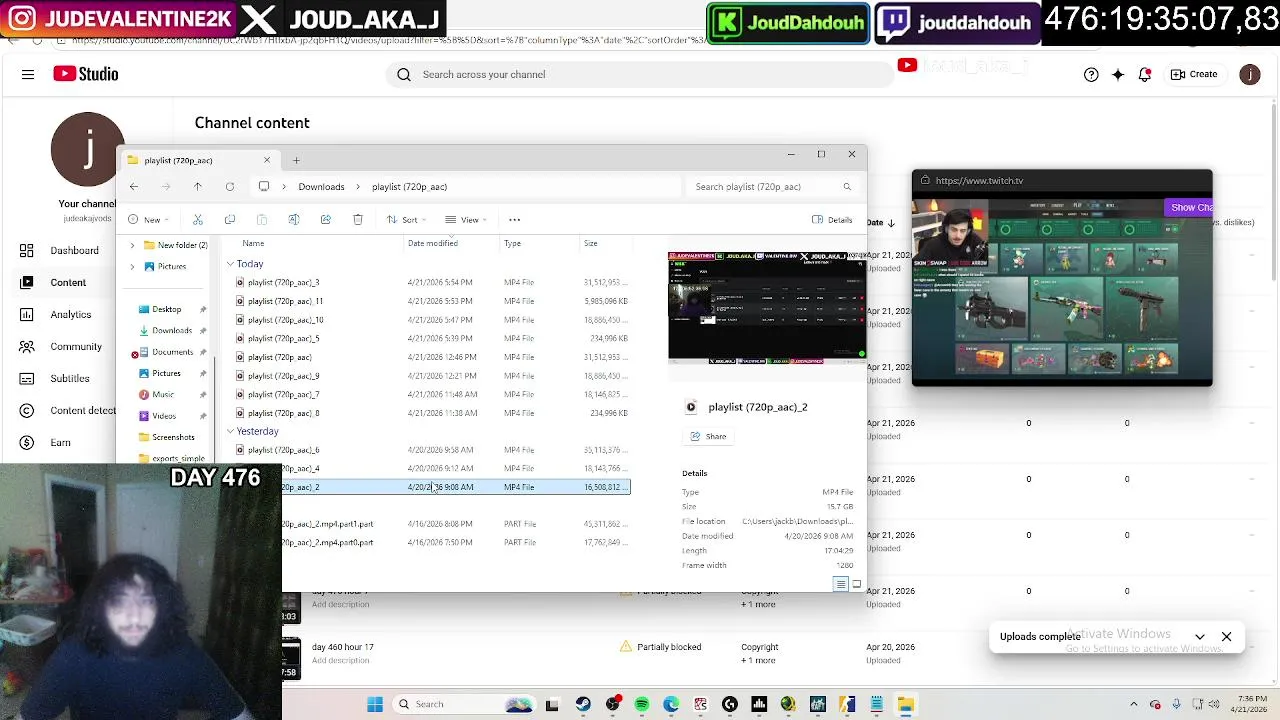This screenshot has height=720, width=1280.
Task: Click the Rename icon in Explorer toolbar
Action: [x=294, y=219]
